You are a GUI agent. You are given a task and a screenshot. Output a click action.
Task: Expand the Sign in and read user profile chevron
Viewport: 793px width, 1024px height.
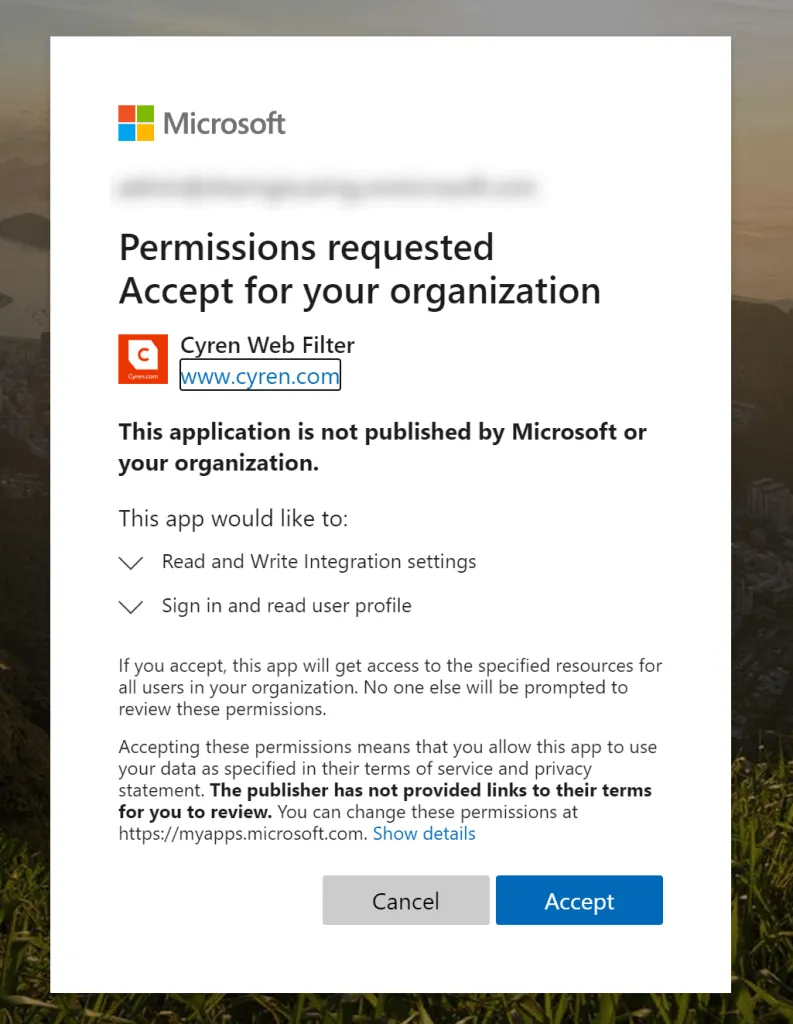[131, 607]
